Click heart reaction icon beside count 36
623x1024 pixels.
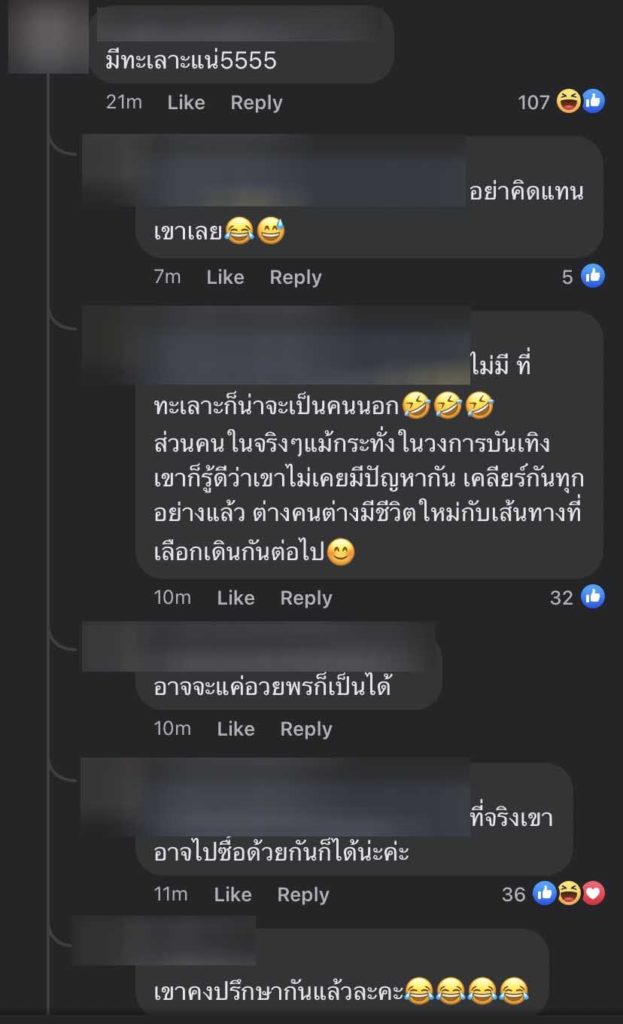point(593,893)
